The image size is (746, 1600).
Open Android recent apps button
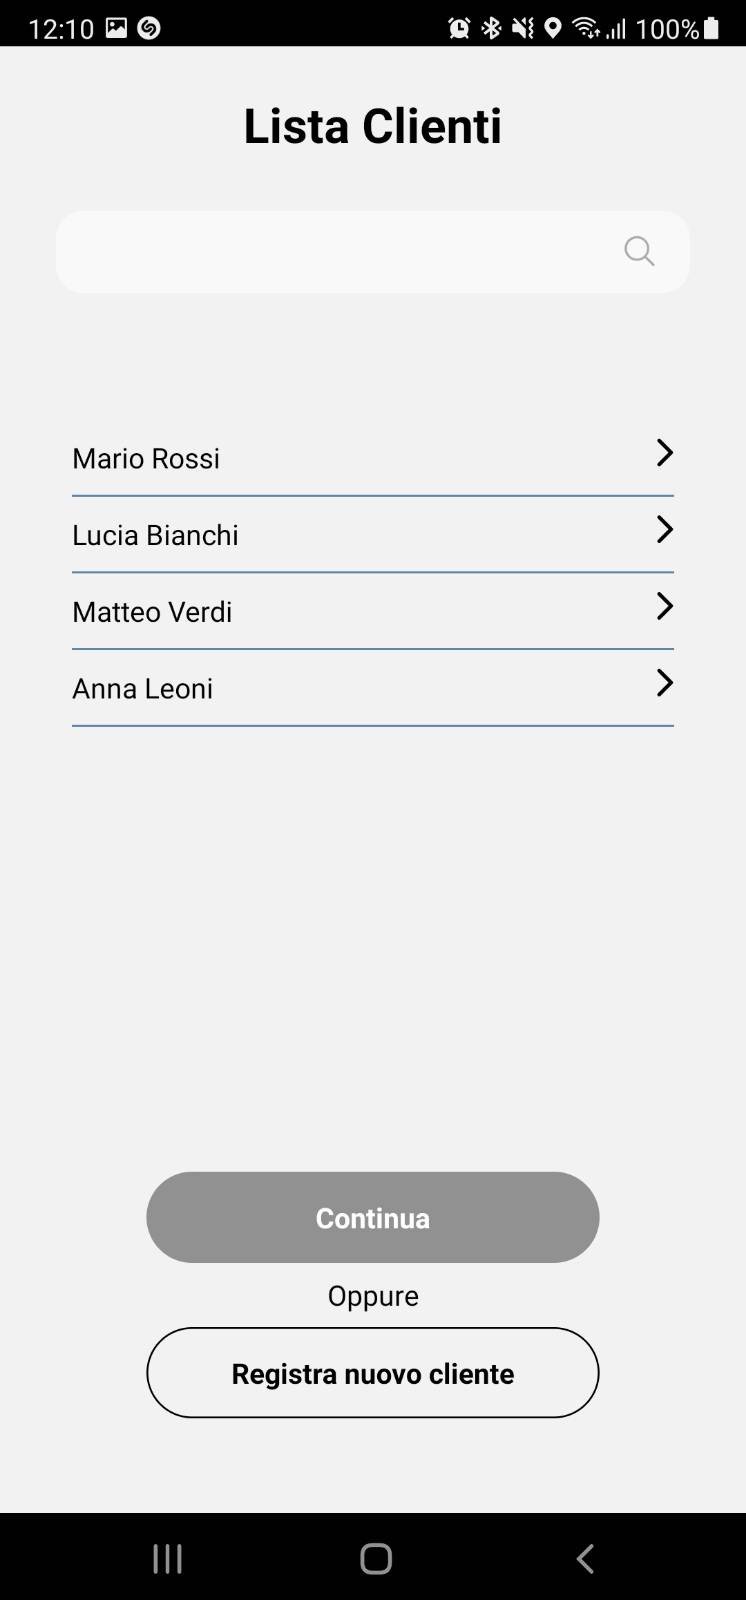tap(167, 1558)
